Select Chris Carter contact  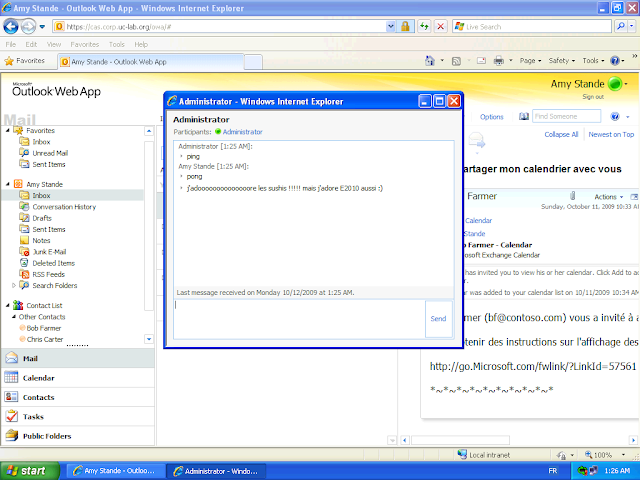coord(44,339)
